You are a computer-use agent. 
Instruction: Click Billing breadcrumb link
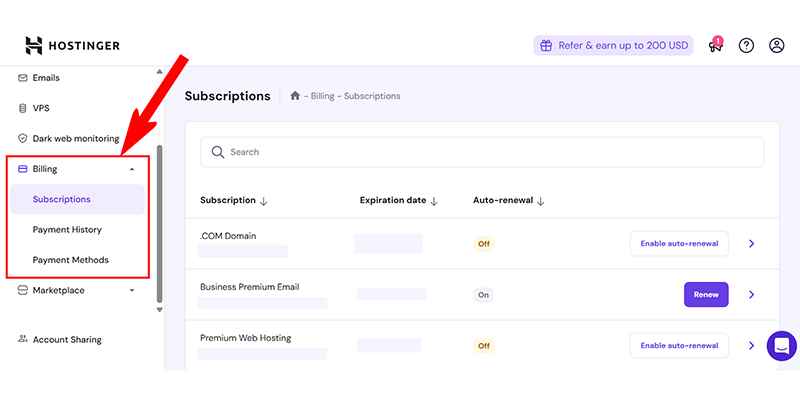point(322,96)
